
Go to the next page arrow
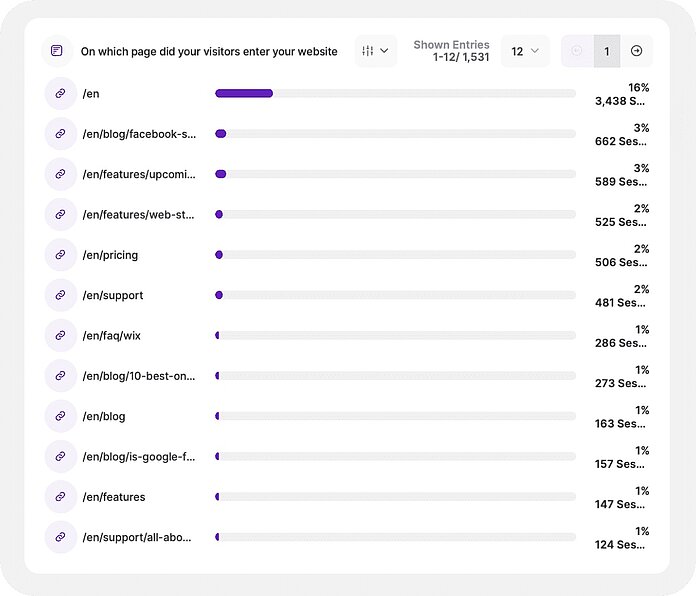636,51
